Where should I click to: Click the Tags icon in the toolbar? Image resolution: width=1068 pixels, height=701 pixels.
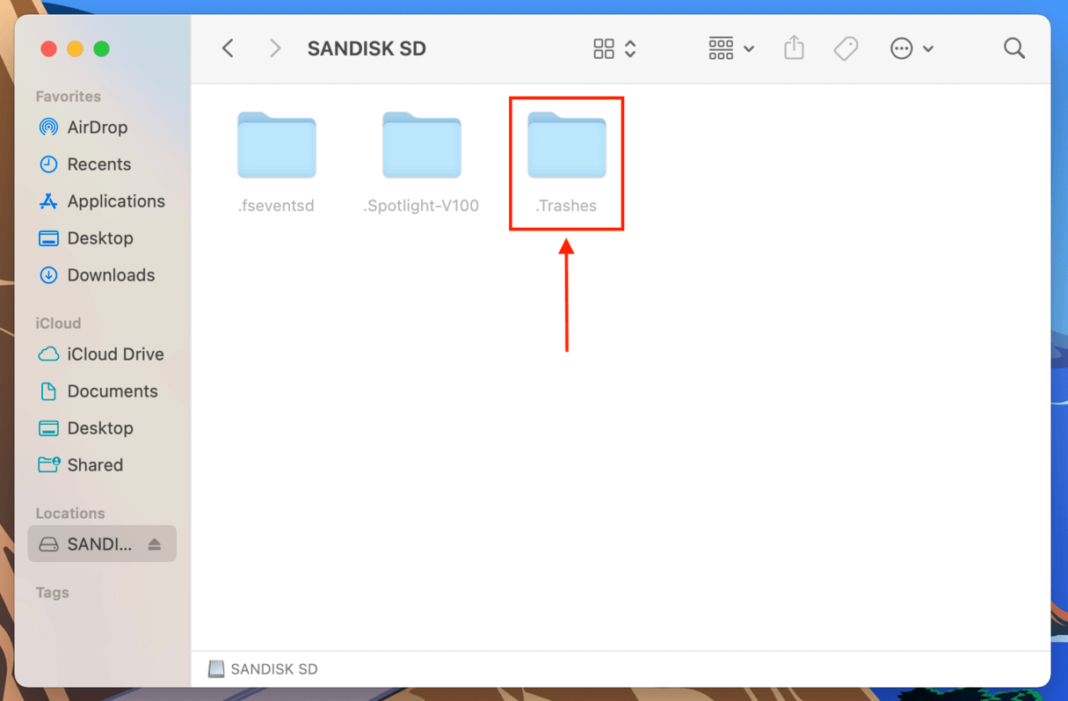pyautogui.click(x=846, y=48)
